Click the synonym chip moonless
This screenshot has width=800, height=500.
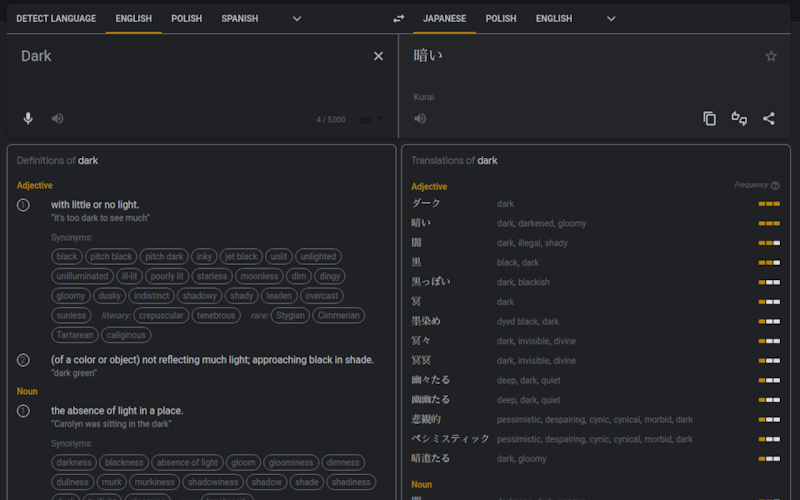259,276
